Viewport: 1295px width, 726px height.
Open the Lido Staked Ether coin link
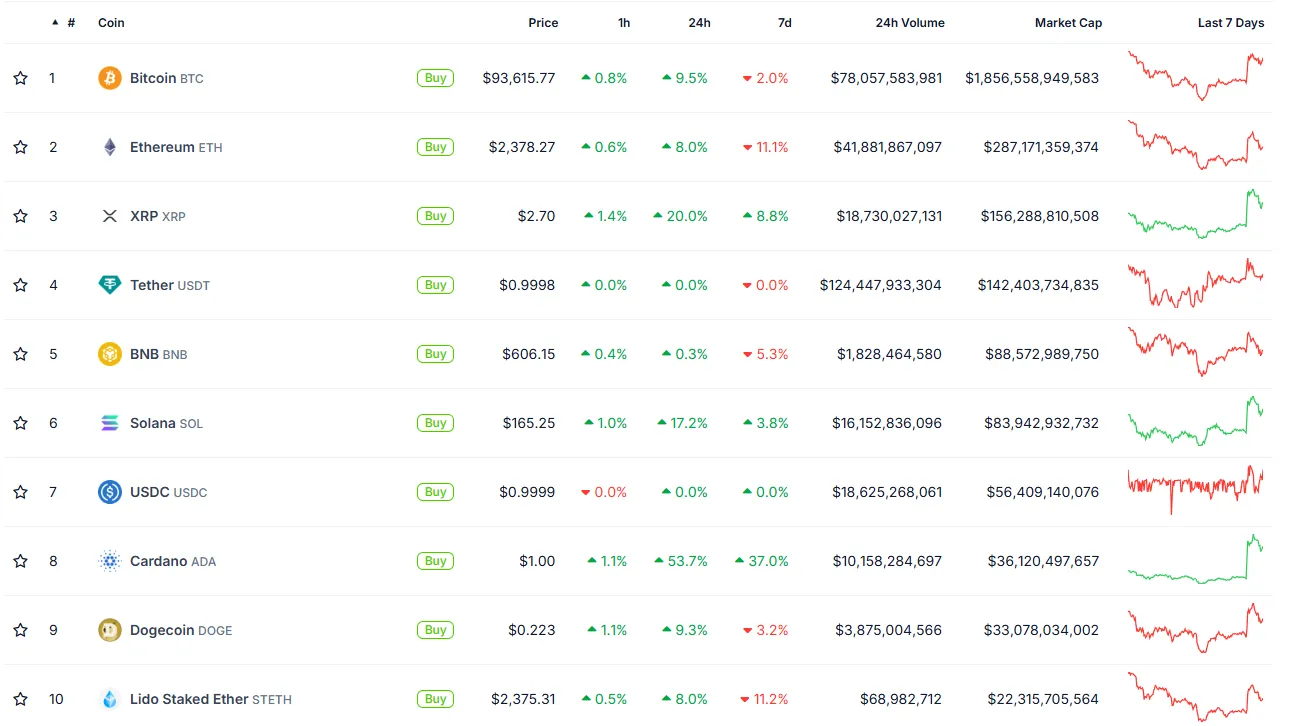click(210, 699)
